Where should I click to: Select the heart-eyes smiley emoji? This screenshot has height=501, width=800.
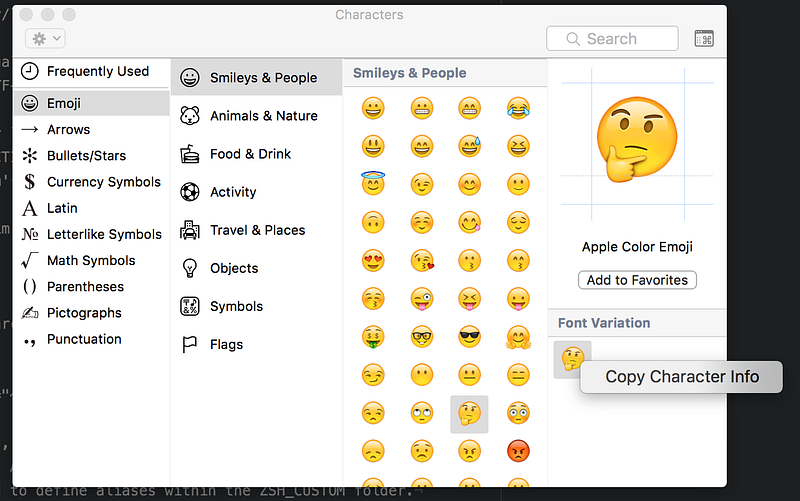[373, 261]
